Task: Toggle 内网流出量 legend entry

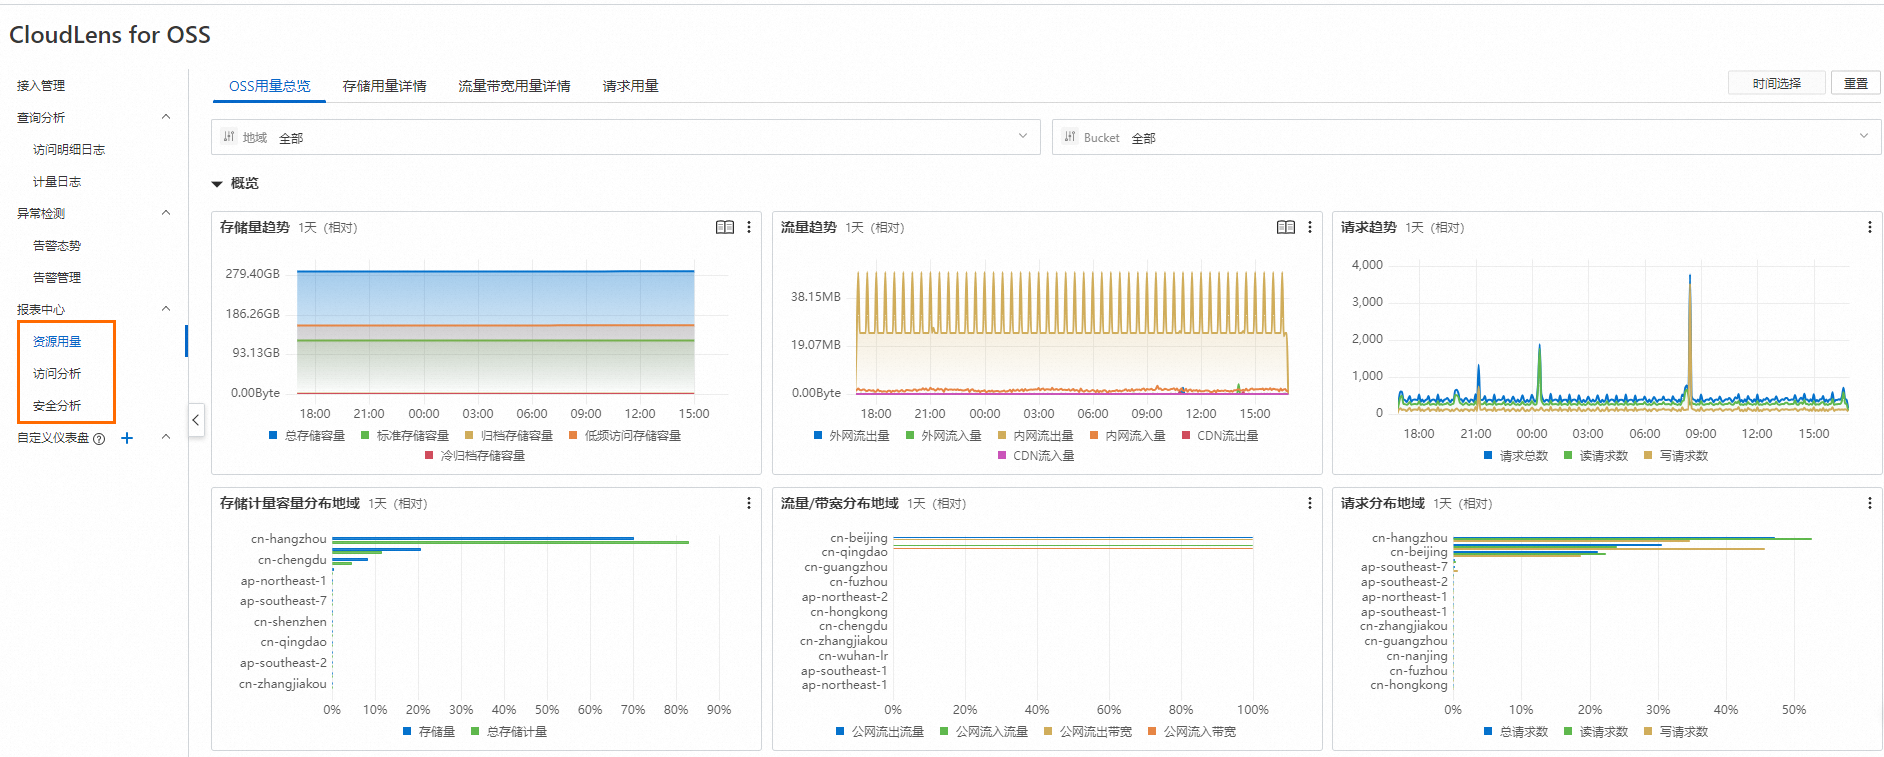Action: tap(1035, 436)
